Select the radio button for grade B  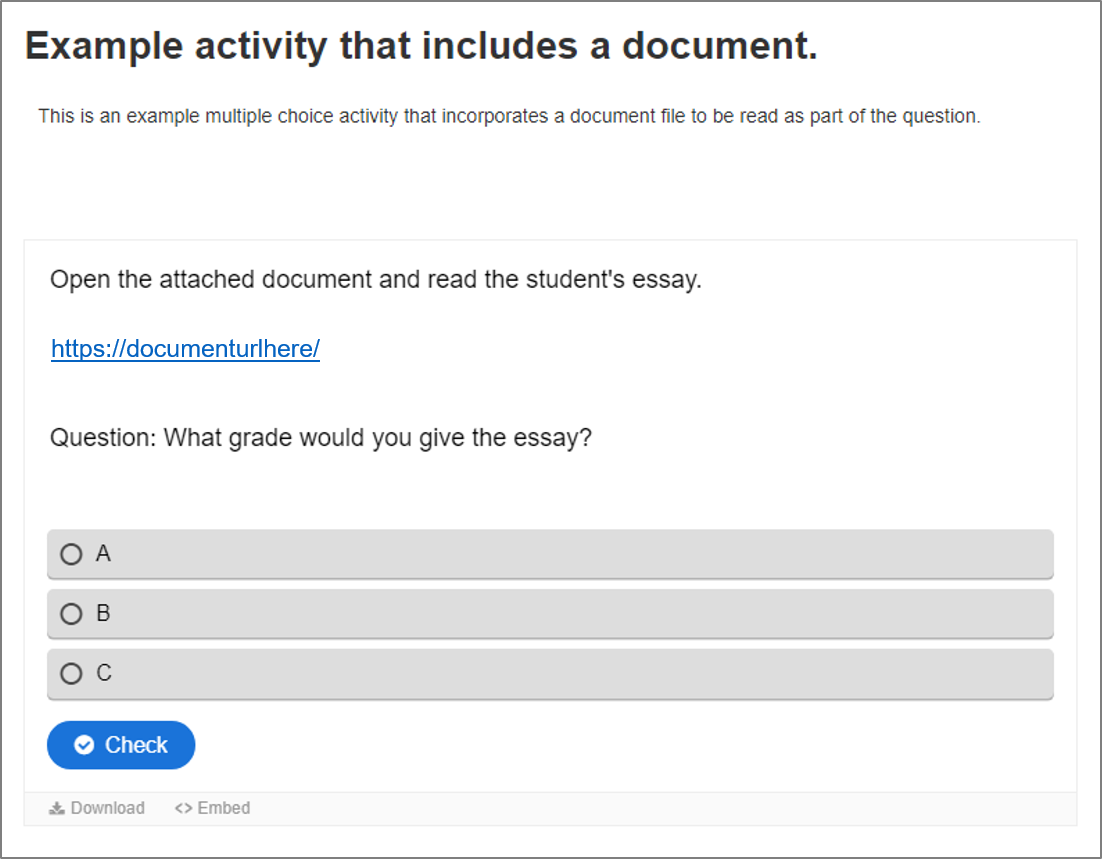(x=71, y=614)
